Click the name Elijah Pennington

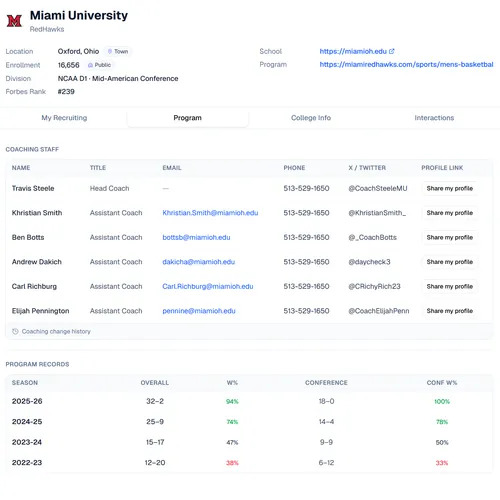(x=41, y=311)
